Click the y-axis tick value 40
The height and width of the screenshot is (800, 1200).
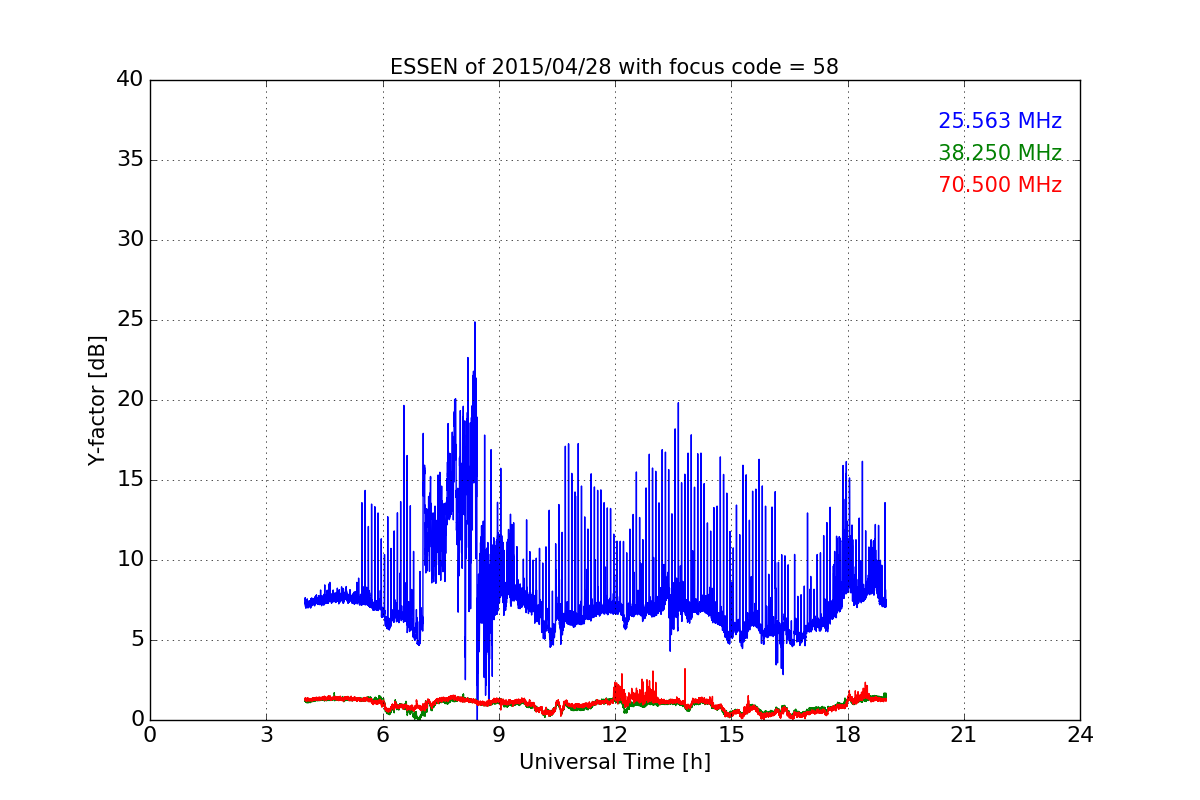tap(130, 79)
